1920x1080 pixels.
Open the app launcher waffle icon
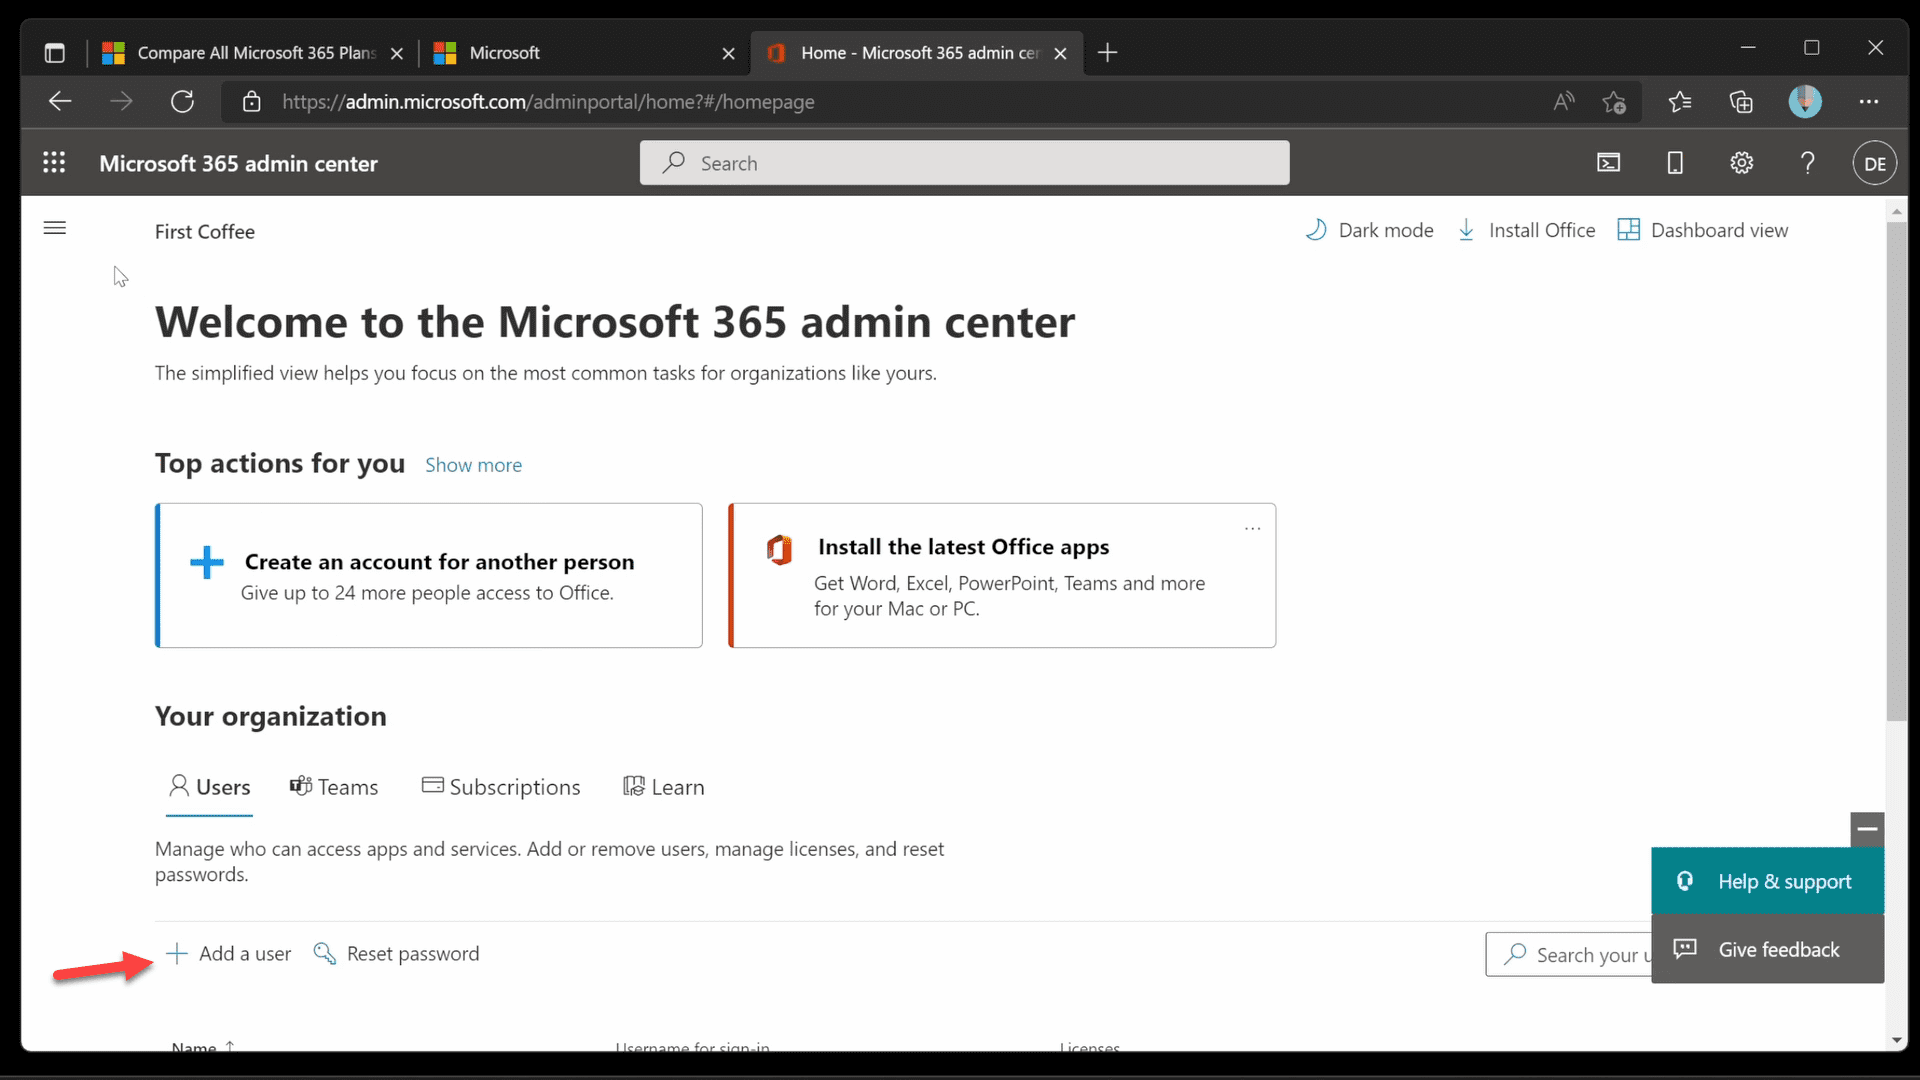point(54,163)
